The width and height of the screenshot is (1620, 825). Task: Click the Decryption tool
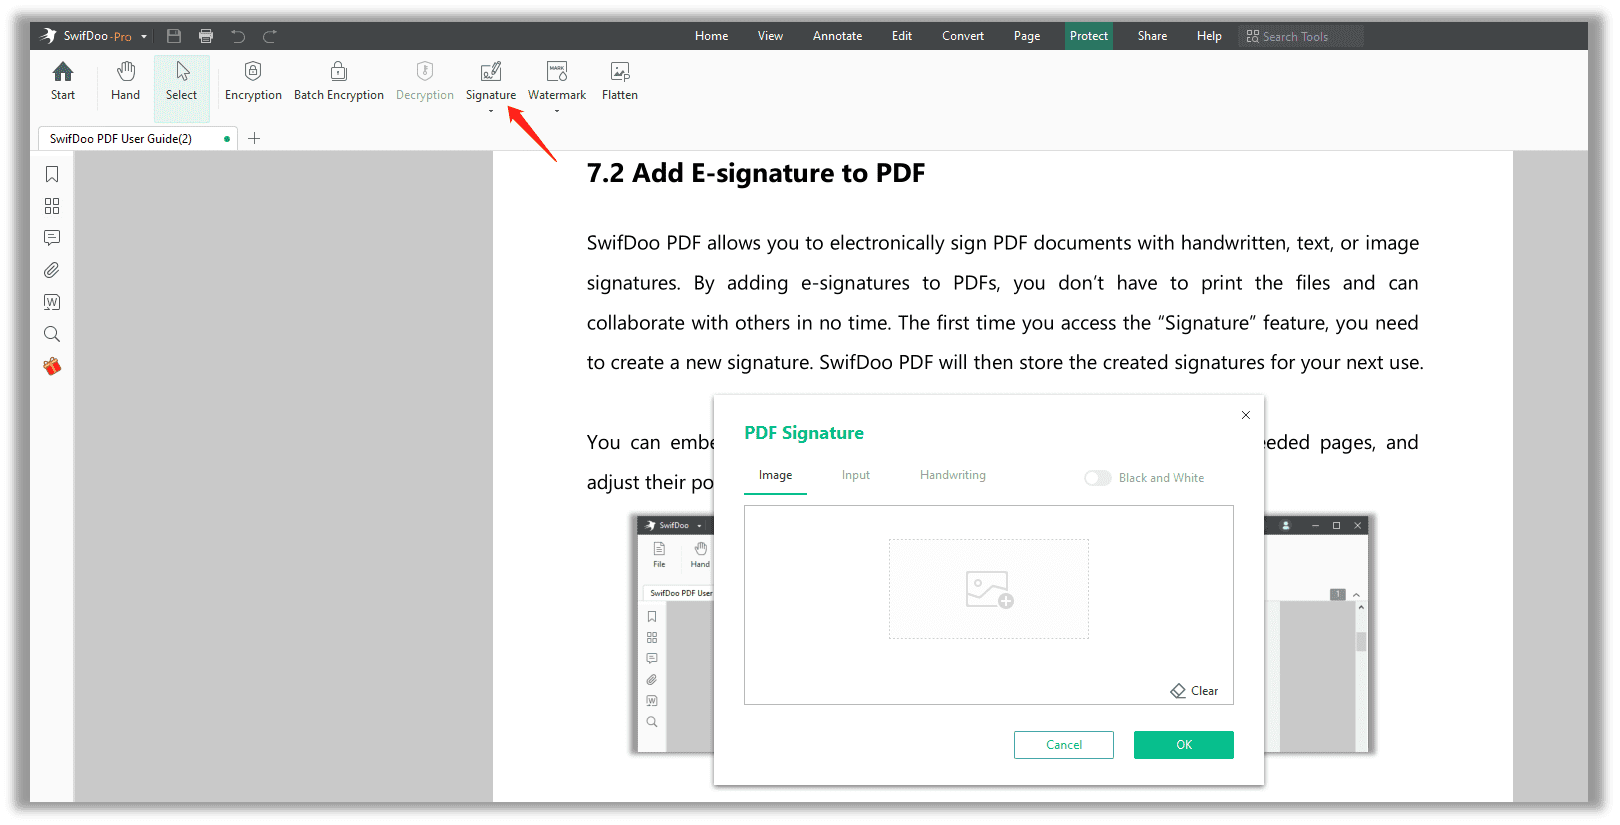[x=425, y=81]
